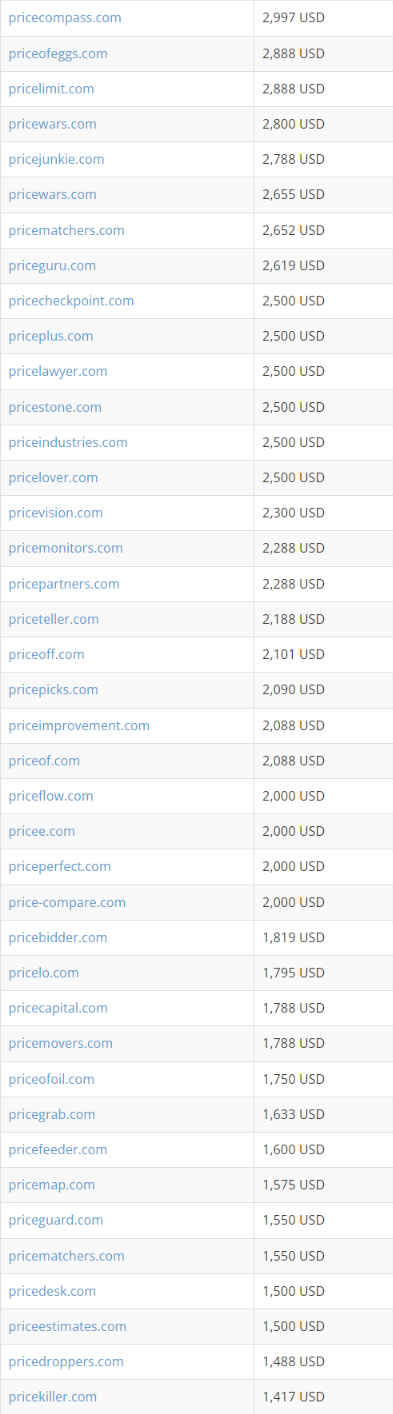Select the pricejunkie.com link
The height and width of the screenshot is (1414, 393).
click(x=56, y=159)
